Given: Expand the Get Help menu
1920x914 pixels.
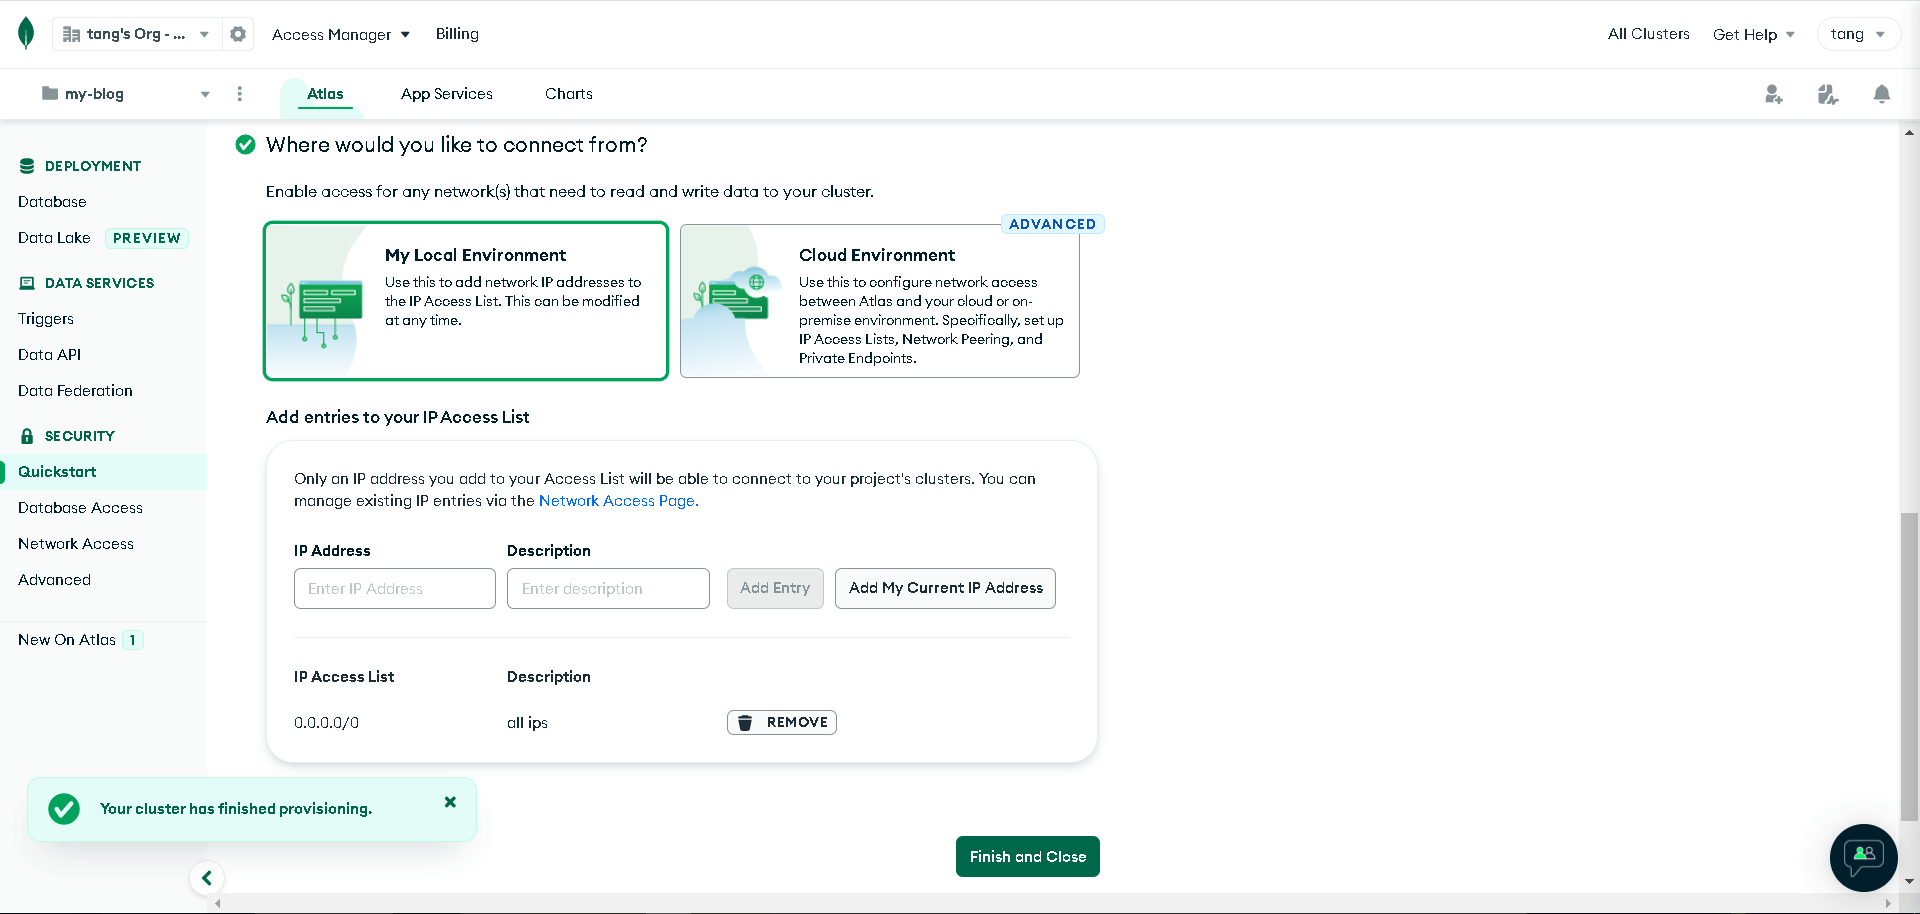Looking at the screenshot, I should point(1753,34).
